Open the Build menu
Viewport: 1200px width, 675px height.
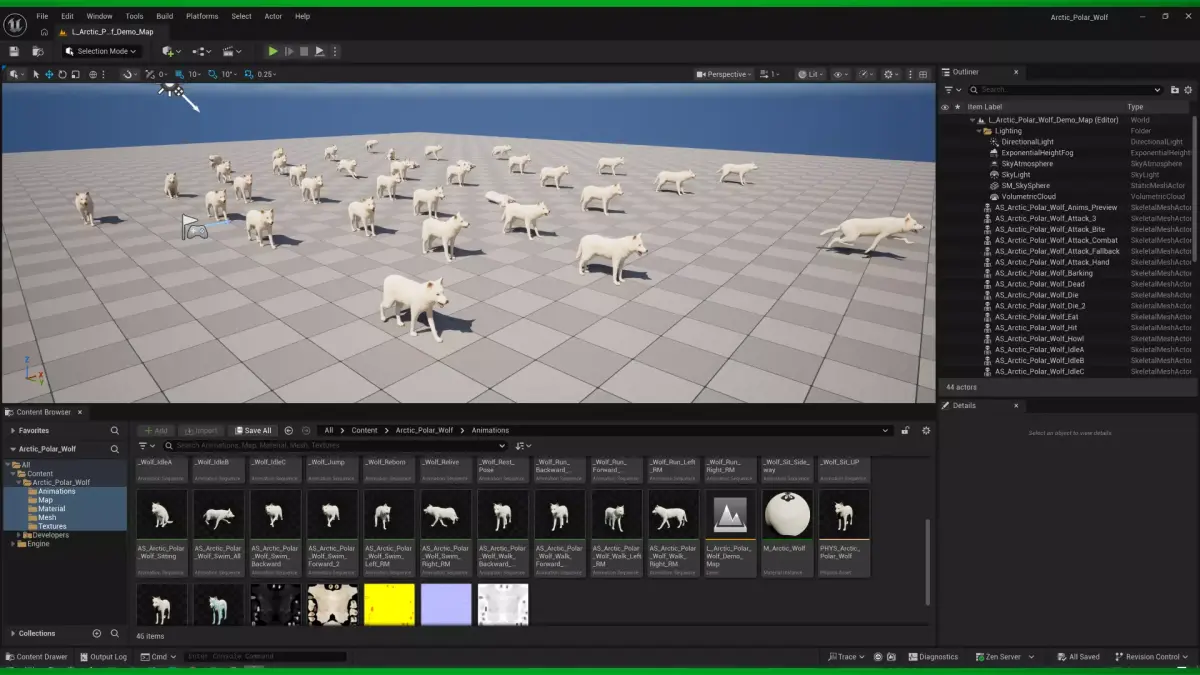[x=164, y=16]
